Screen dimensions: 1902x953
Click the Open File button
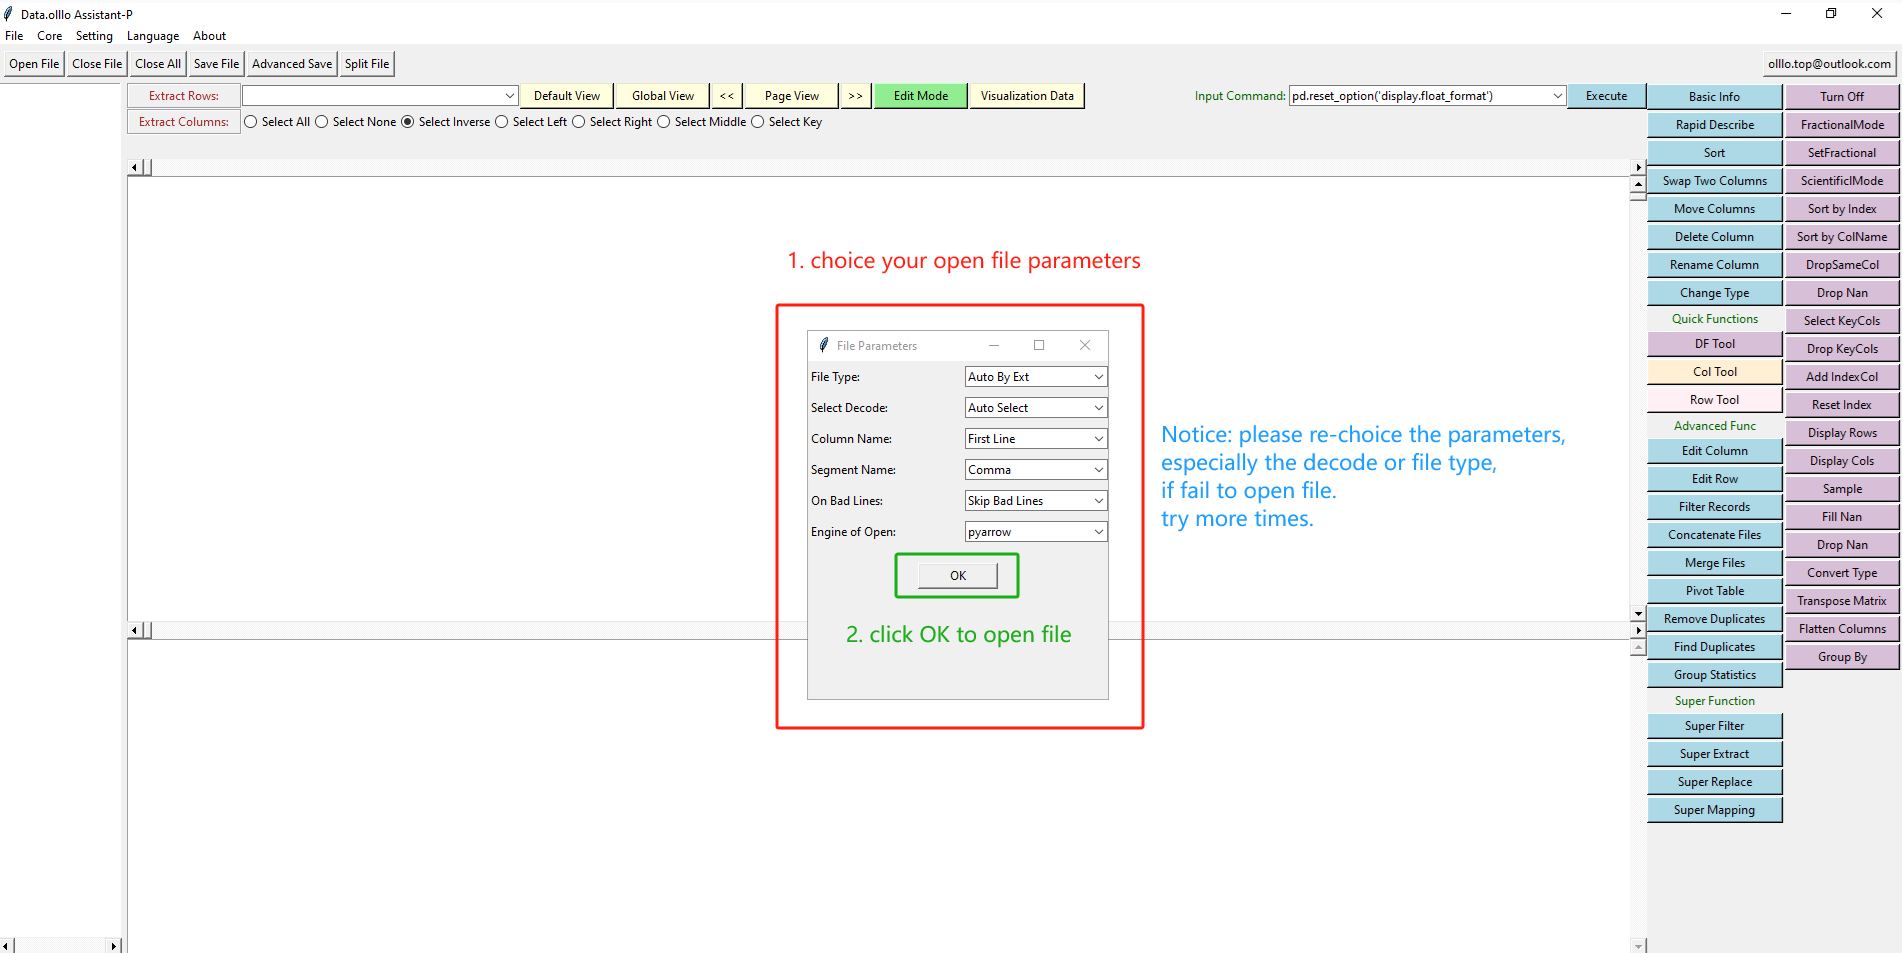click(34, 64)
